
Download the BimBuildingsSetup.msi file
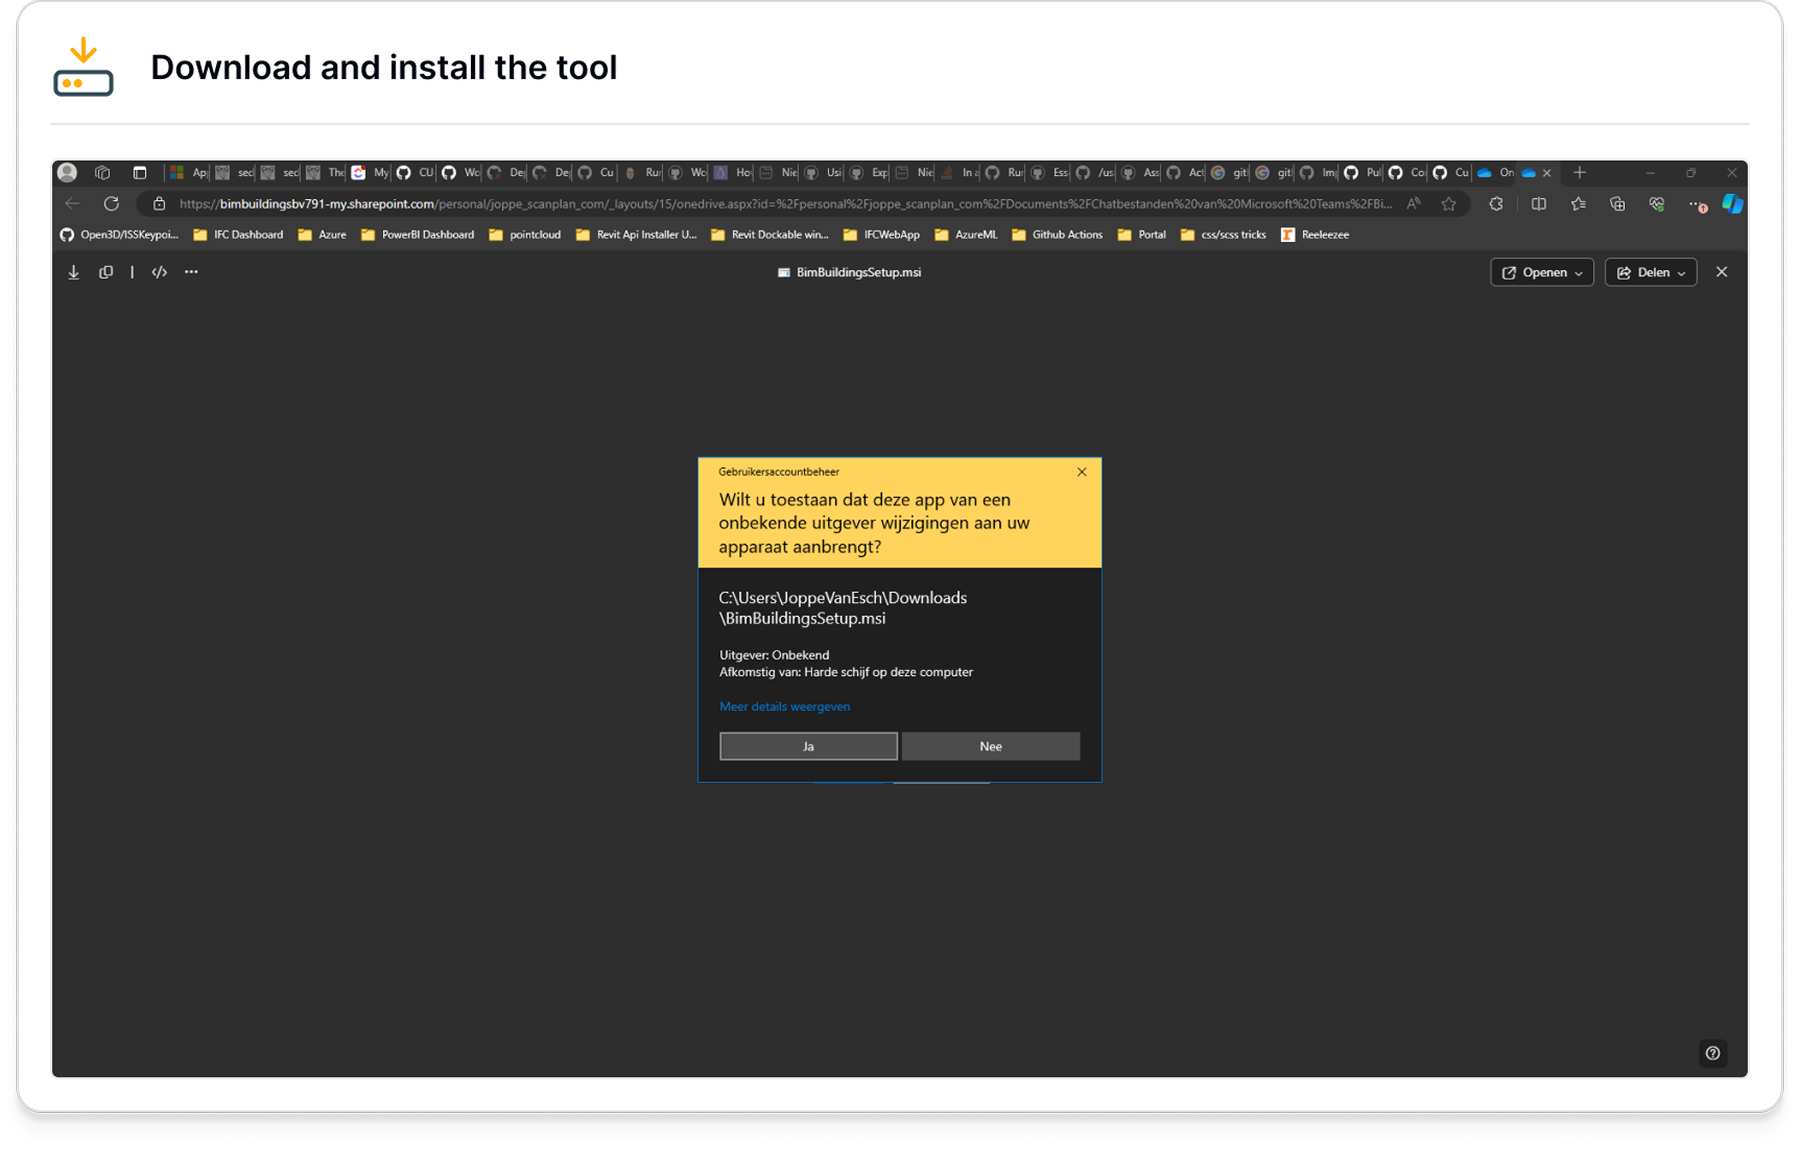[x=73, y=271]
